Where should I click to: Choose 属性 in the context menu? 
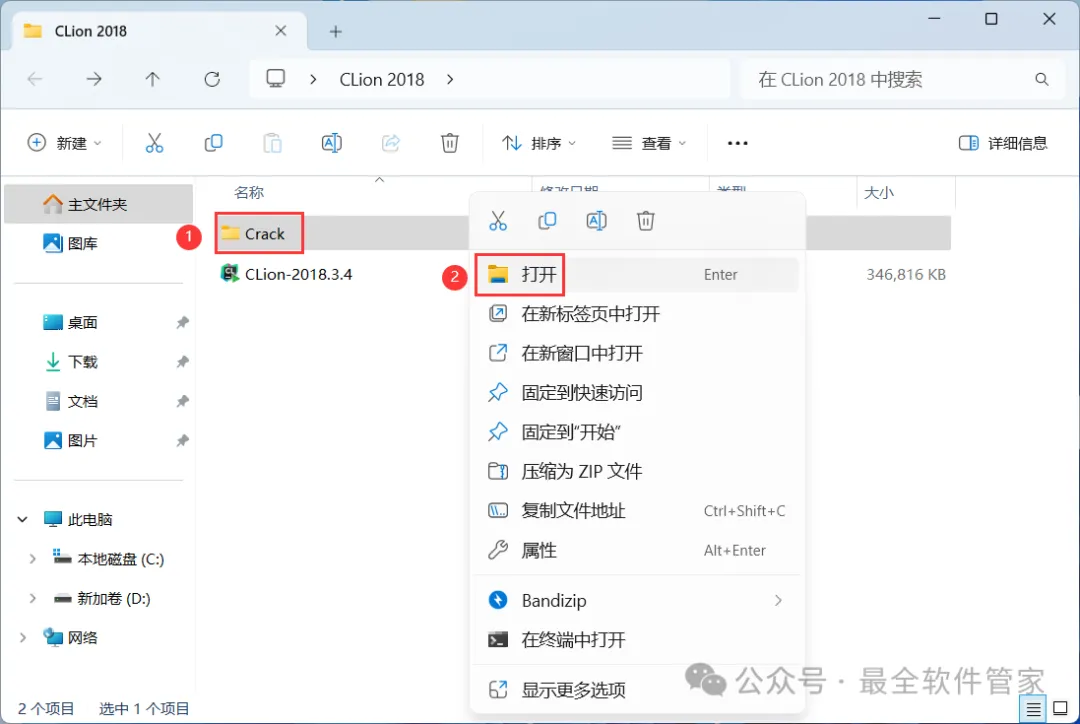point(636,550)
